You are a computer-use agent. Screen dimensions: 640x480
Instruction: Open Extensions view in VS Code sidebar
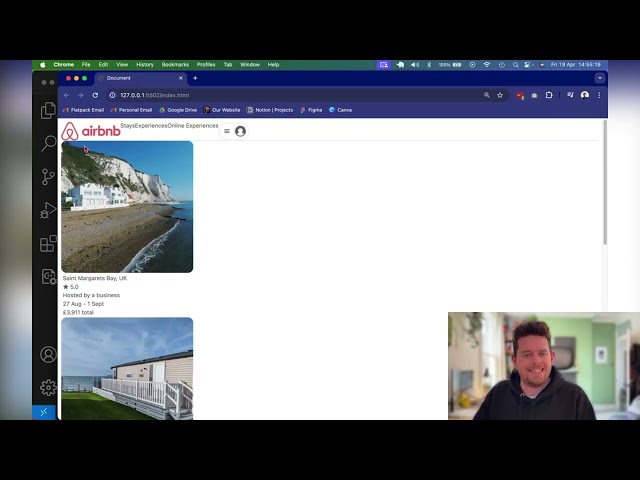coord(48,243)
